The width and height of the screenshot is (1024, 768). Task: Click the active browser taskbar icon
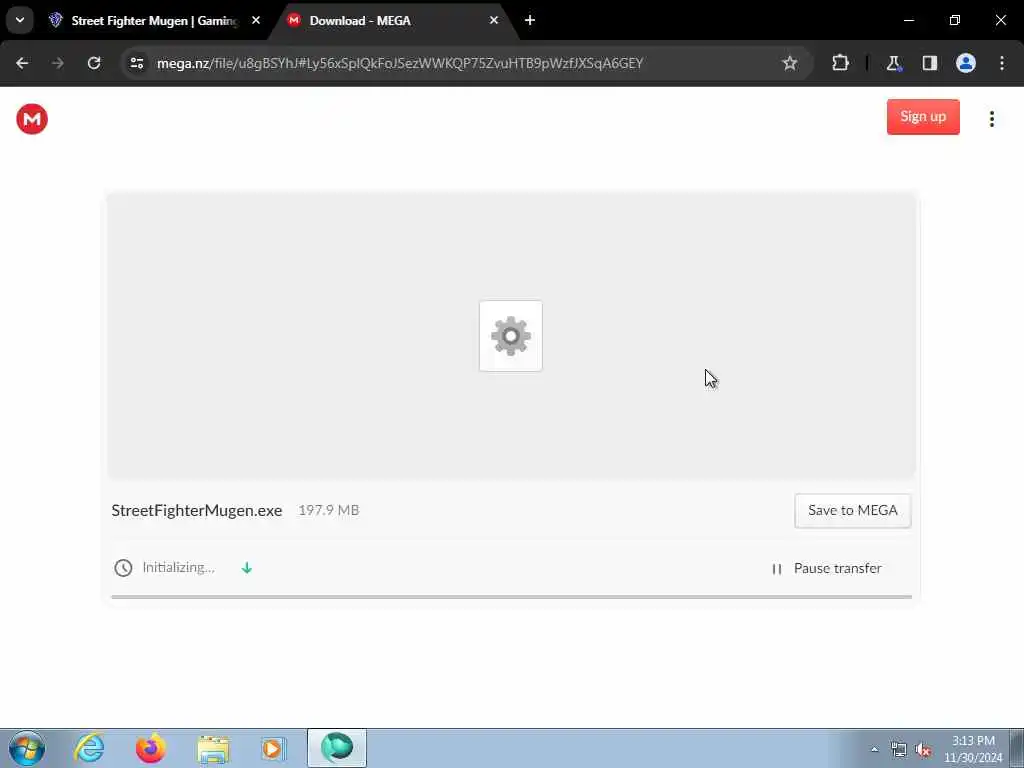point(336,748)
